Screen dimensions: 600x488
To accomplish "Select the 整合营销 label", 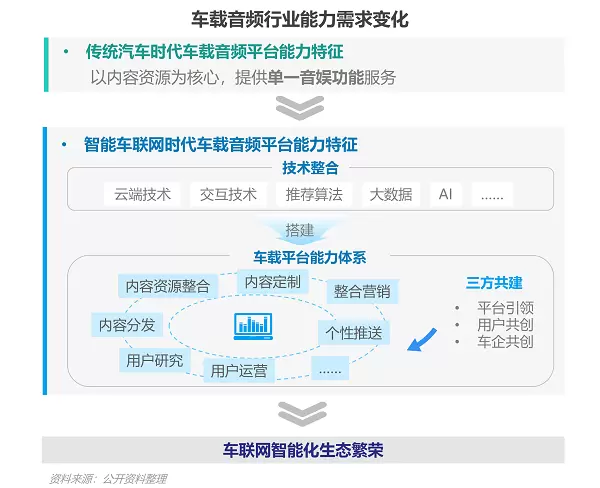I will click(x=361, y=291).
